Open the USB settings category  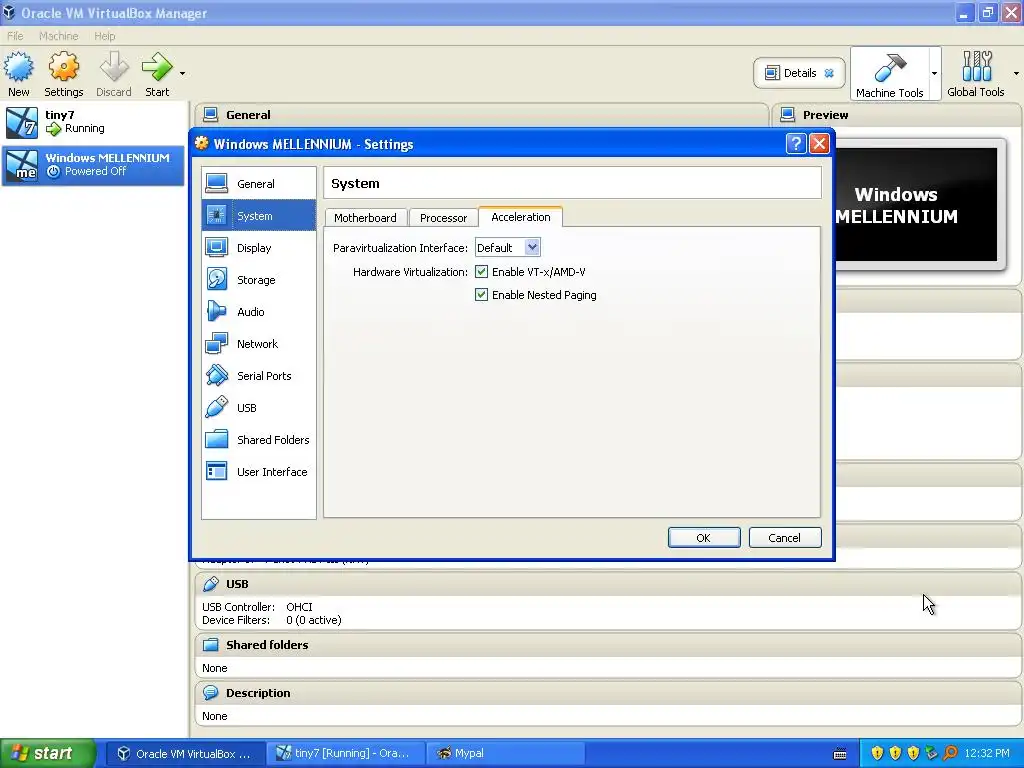(259, 408)
